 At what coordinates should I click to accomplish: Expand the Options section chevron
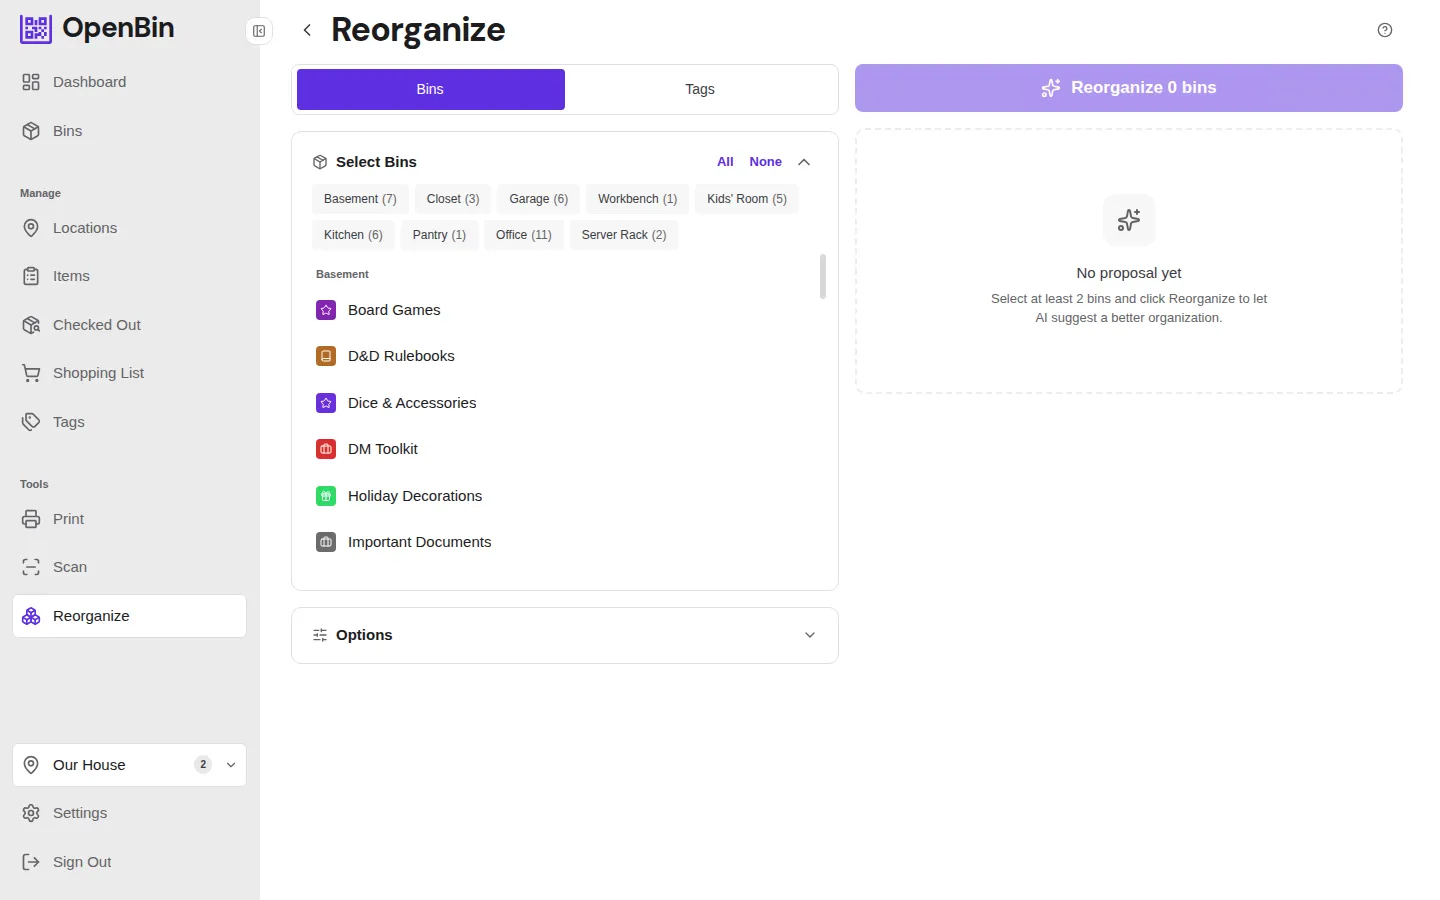click(x=810, y=635)
